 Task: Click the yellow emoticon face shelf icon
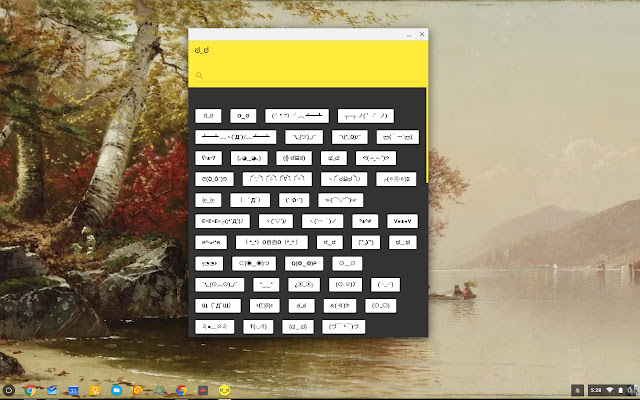(x=224, y=390)
